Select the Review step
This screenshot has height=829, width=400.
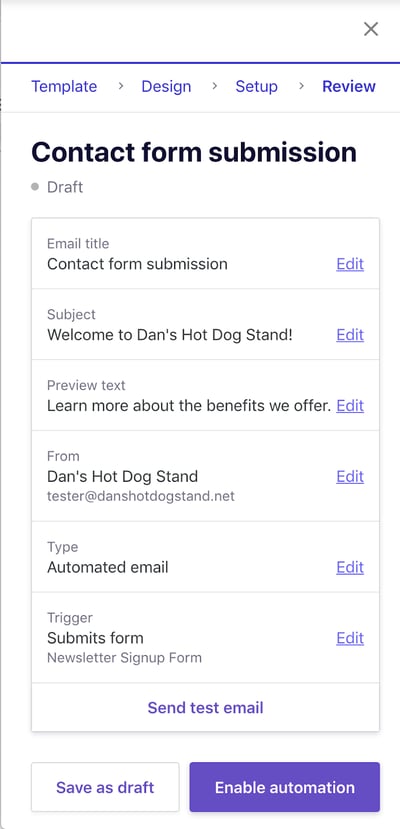coord(349,86)
